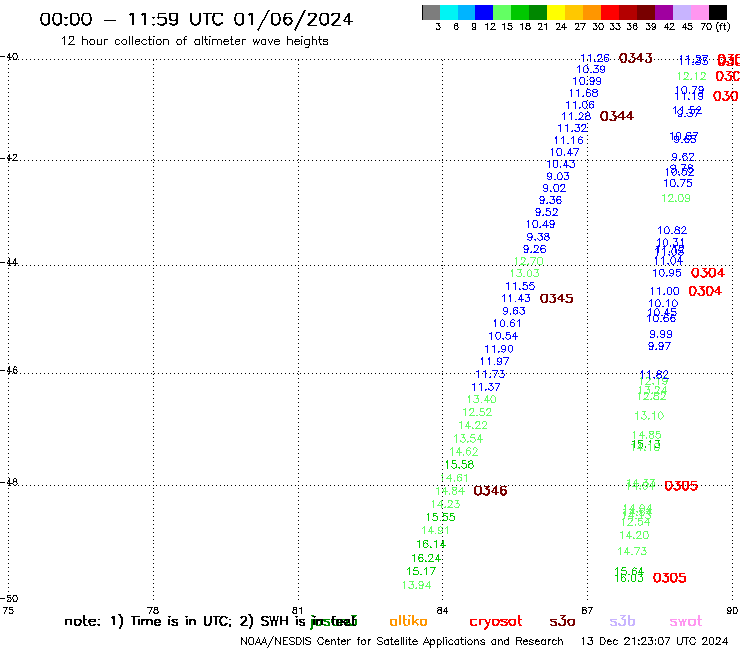Screen dimensions: 740x650
Task: Click the 0304 time label beside 11.00
Action: [x=705, y=291]
